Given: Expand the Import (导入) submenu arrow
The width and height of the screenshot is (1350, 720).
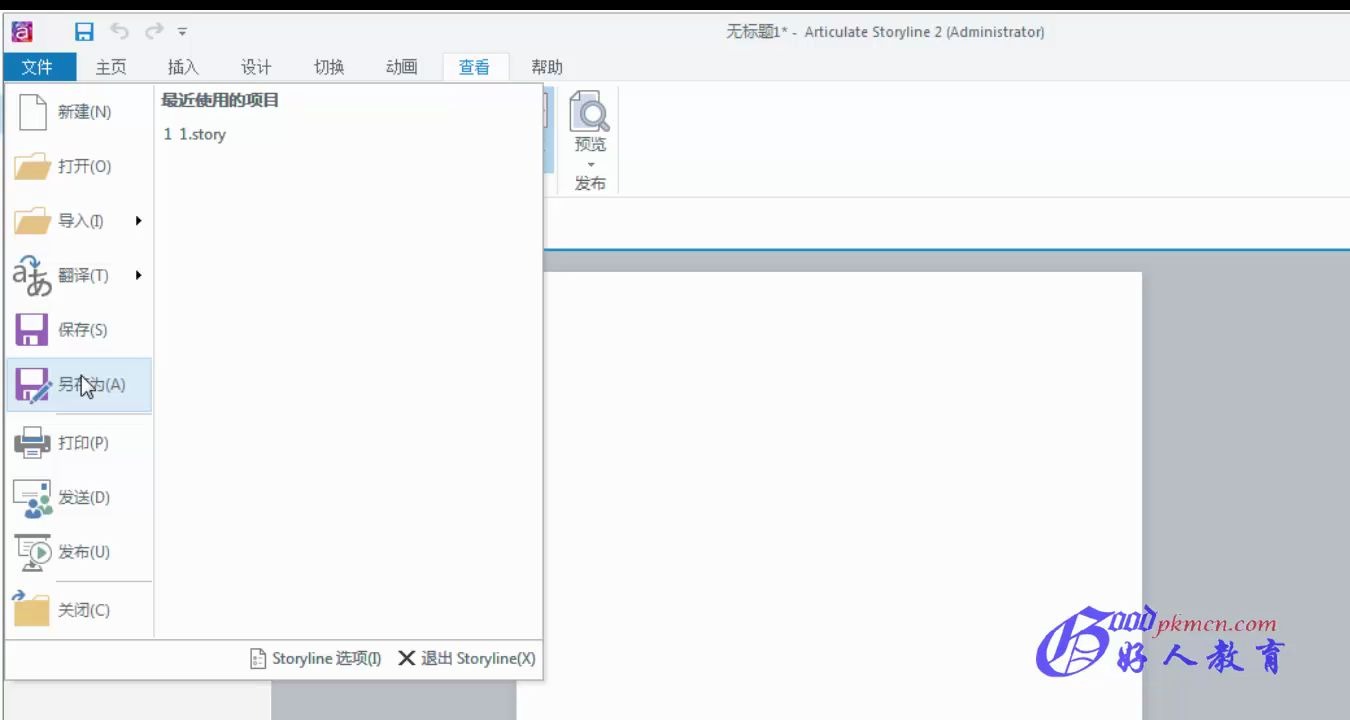Looking at the screenshot, I should pos(139,221).
